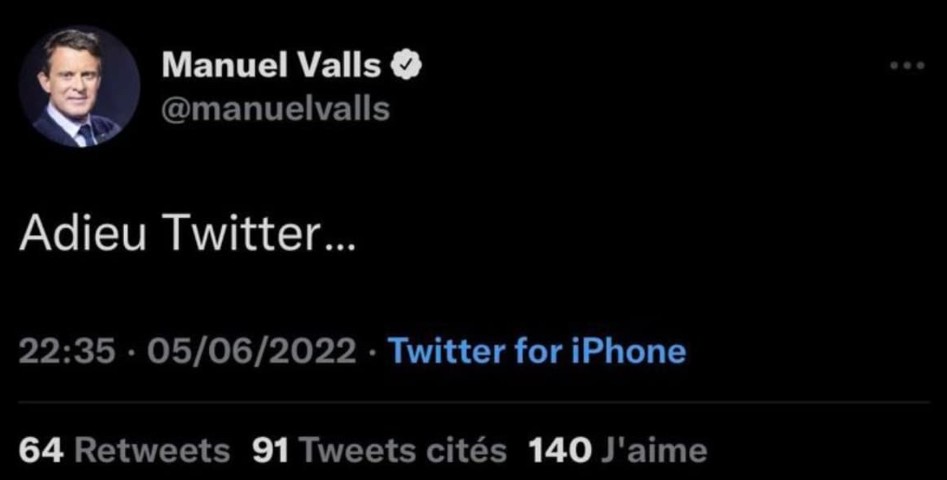Open the profile picture next to Manuel Valls
This screenshot has height=480, width=947.
[x=80, y=86]
